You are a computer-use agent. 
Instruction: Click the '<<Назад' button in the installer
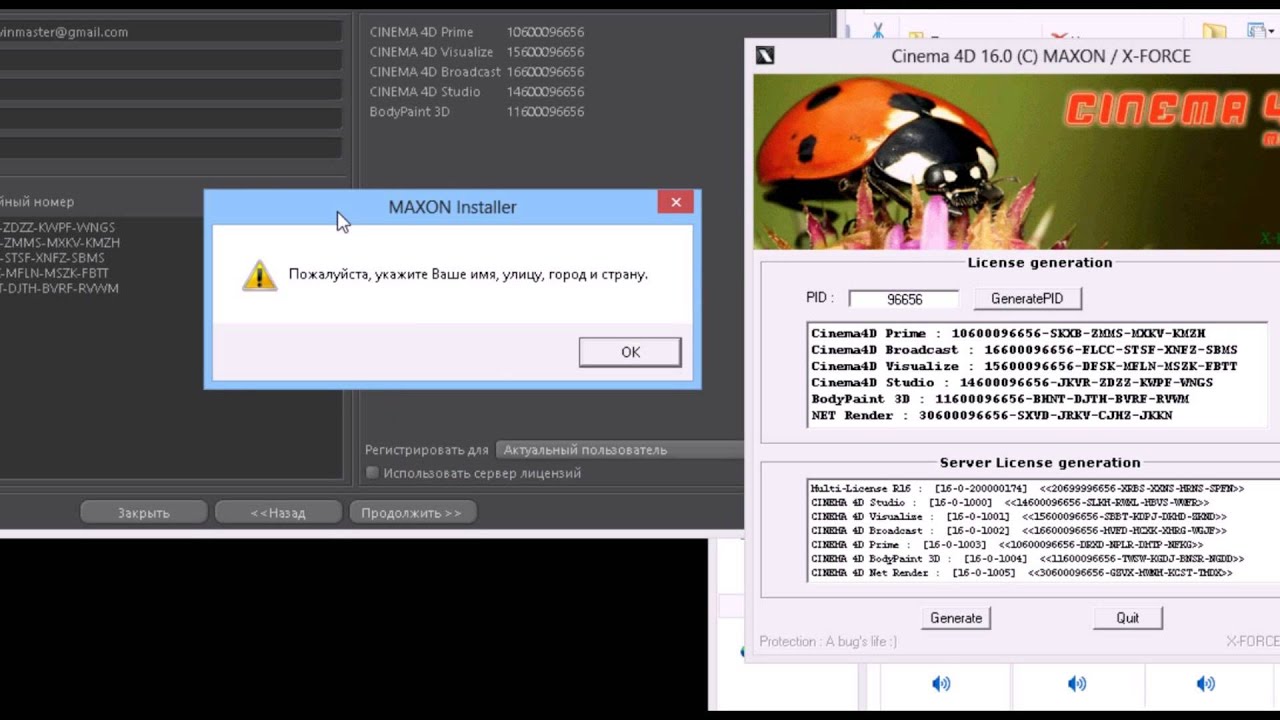[x=278, y=513]
